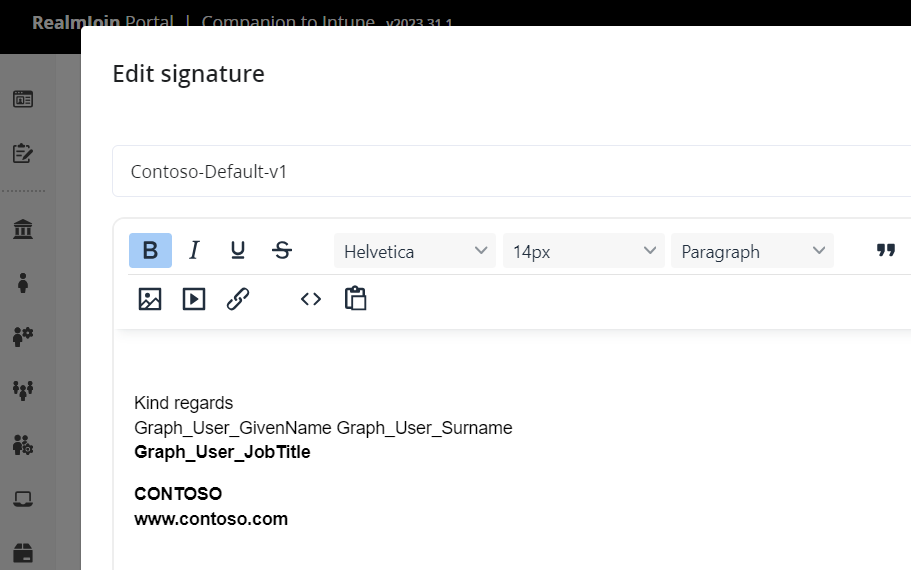Click the insert video icon

[194, 299]
